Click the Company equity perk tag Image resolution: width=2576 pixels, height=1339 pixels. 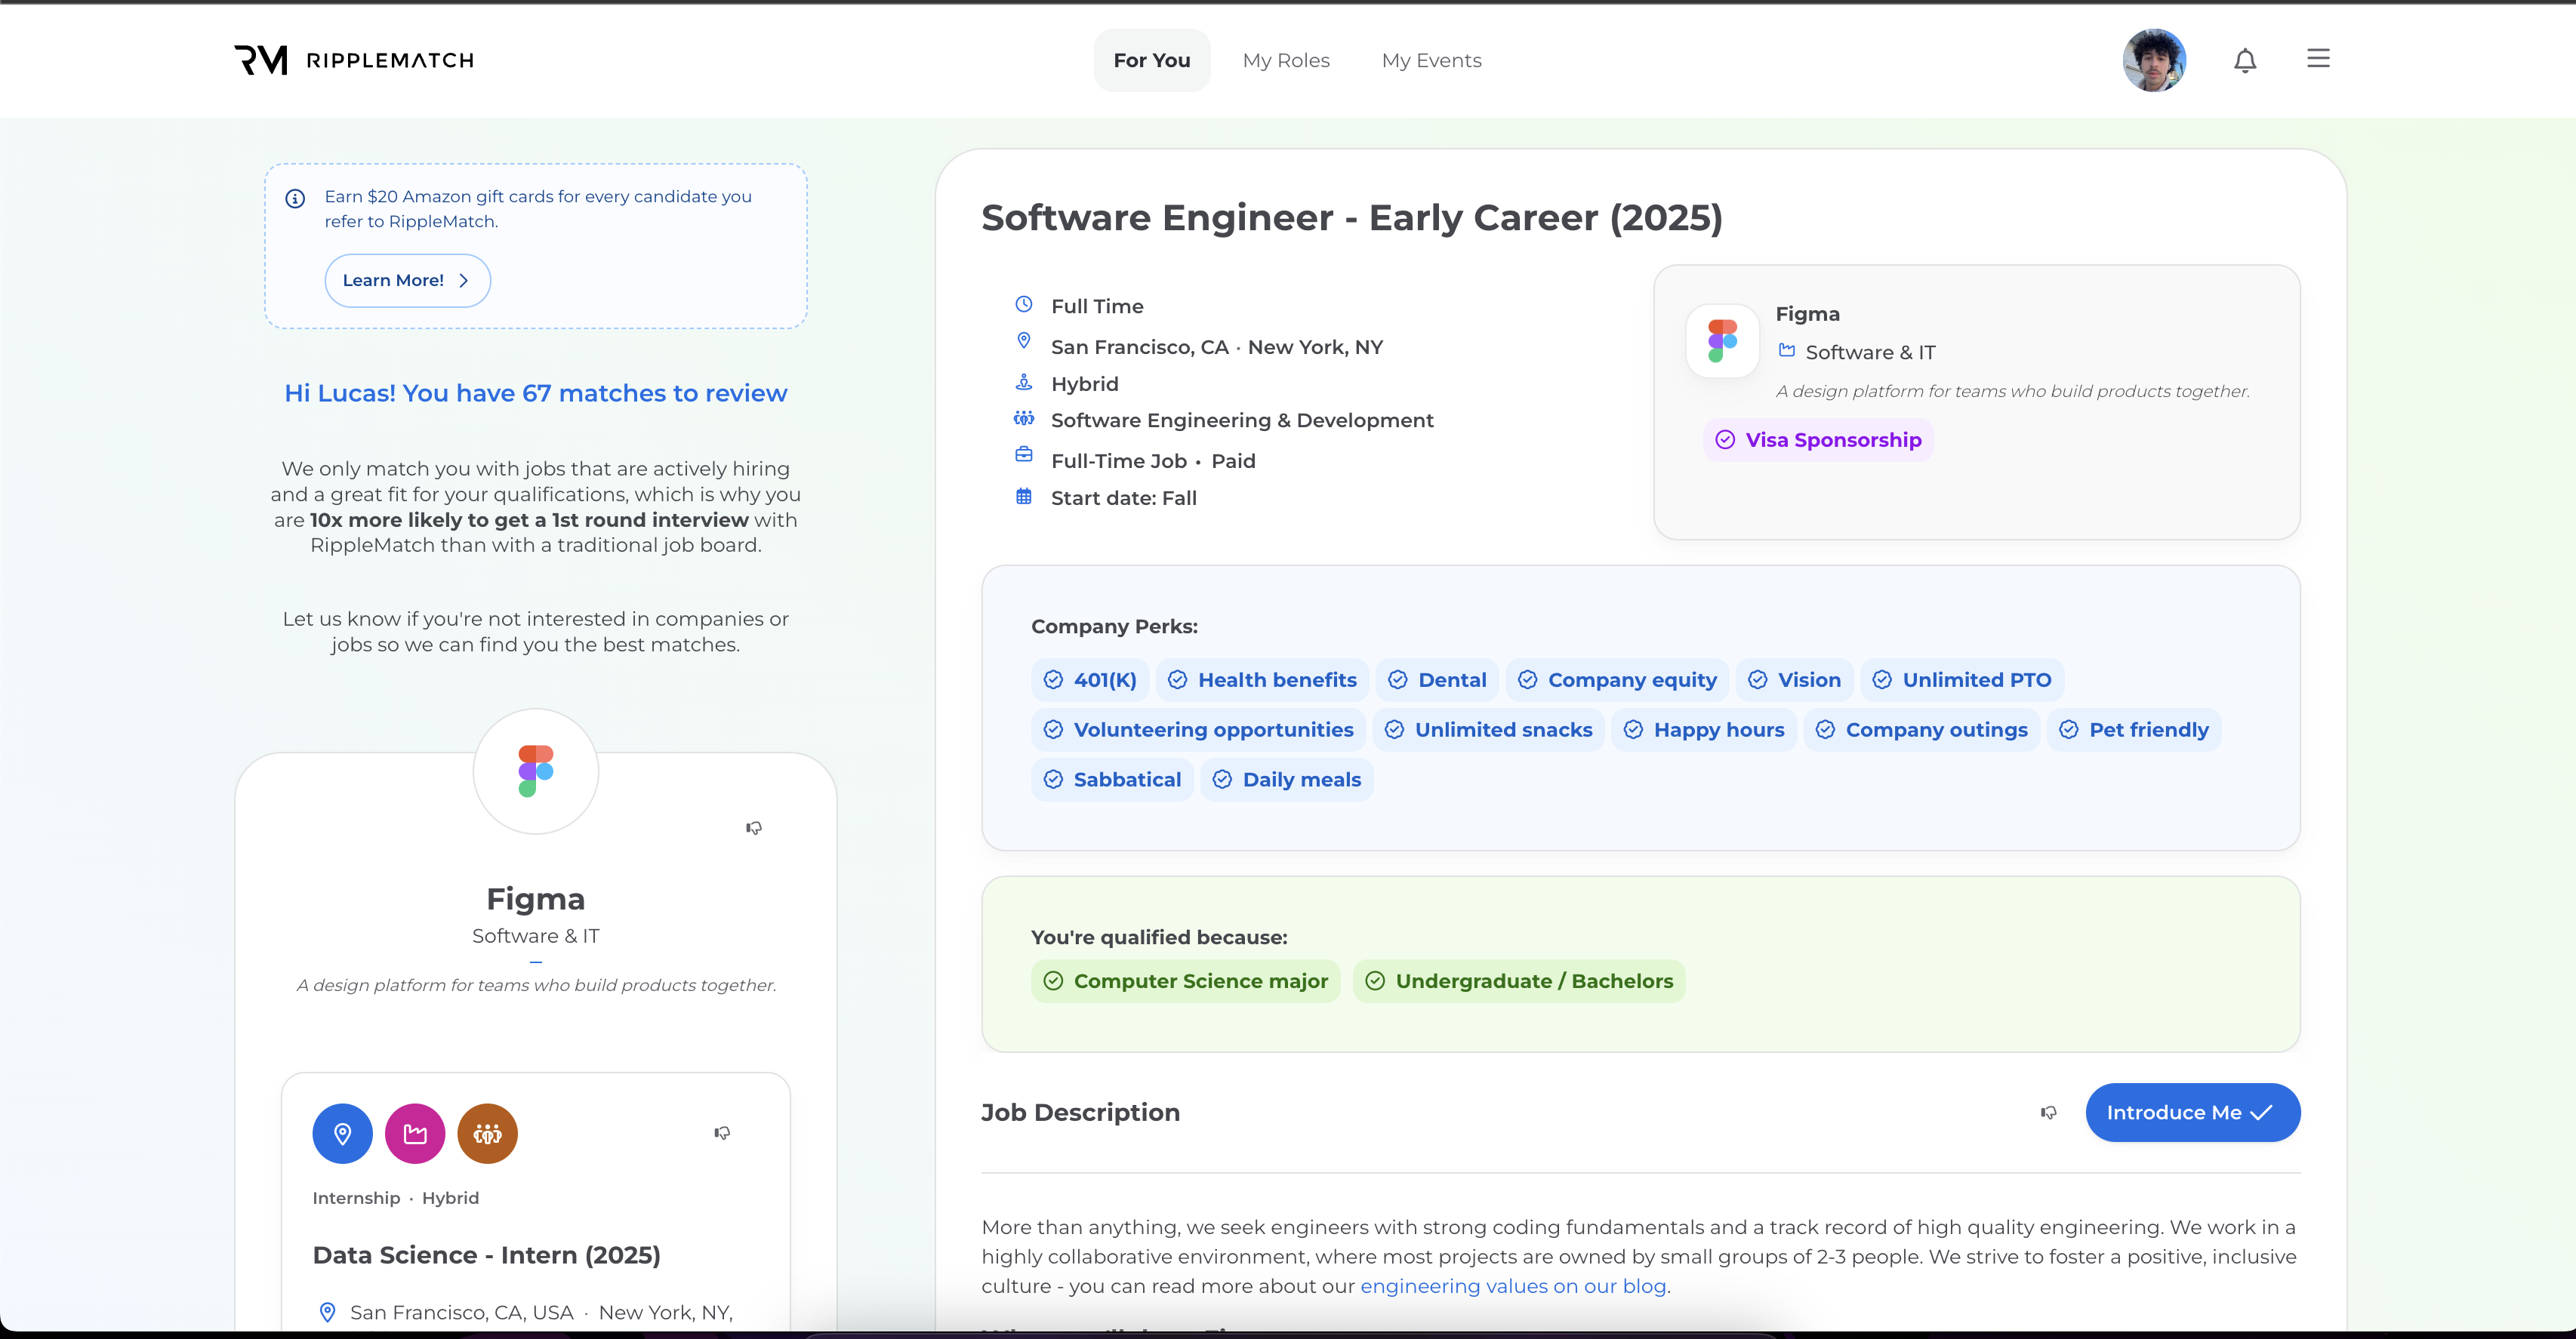point(1617,680)
